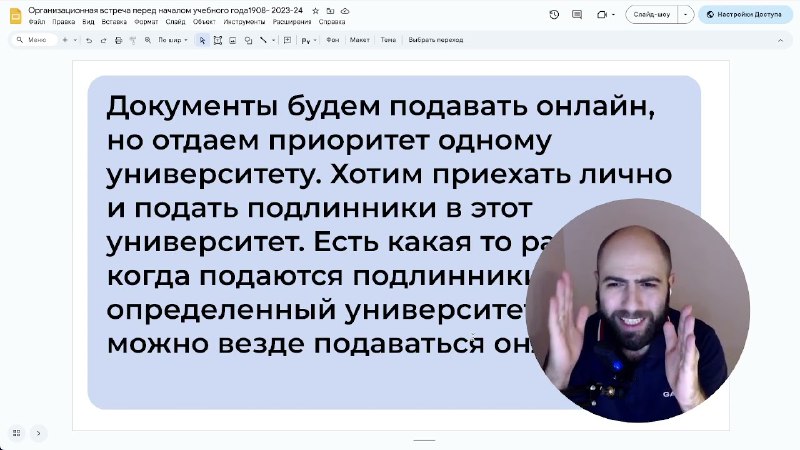Select the paint format tool
Screen dimensions: 800x450
[x=133, y=40]
